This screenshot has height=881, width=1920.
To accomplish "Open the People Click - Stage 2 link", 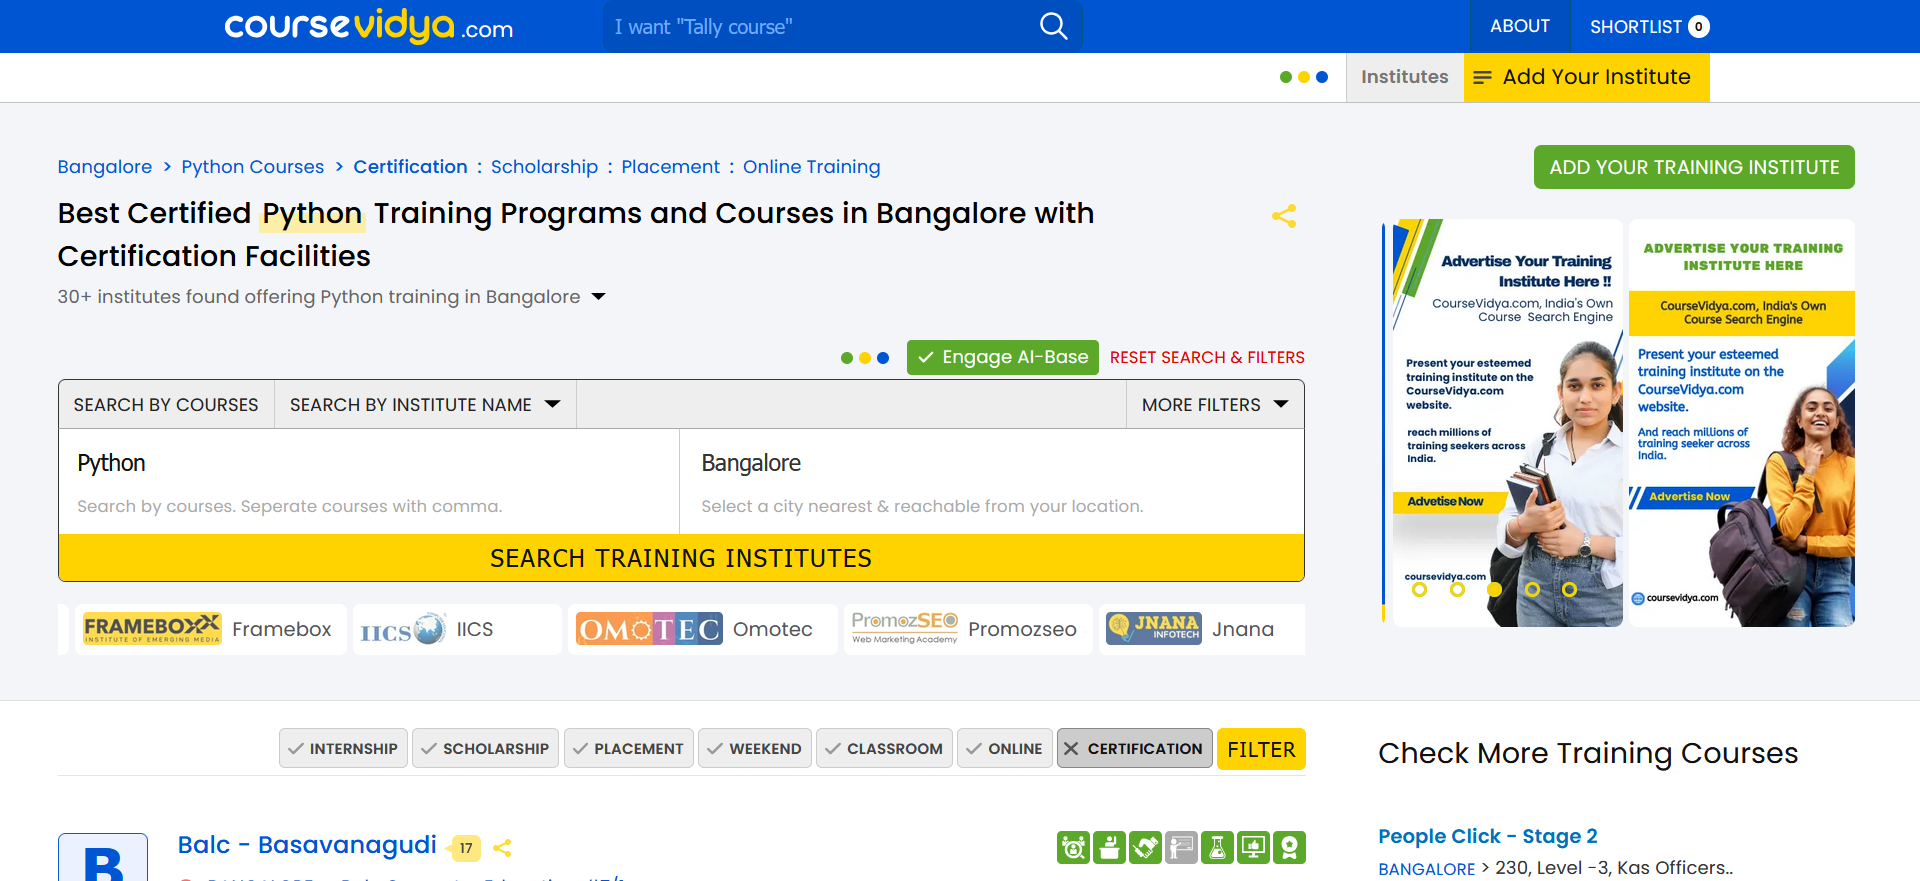I will click(1488, 836).
